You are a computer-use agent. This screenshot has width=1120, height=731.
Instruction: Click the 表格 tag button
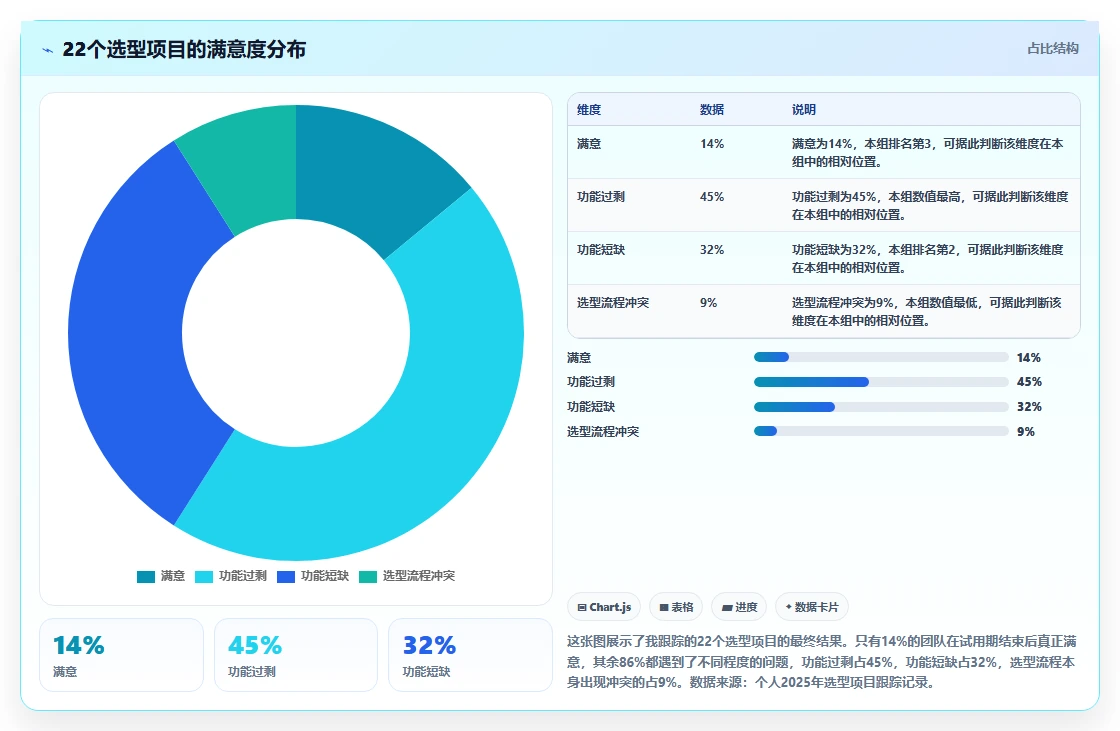click(x=676, y=607)
